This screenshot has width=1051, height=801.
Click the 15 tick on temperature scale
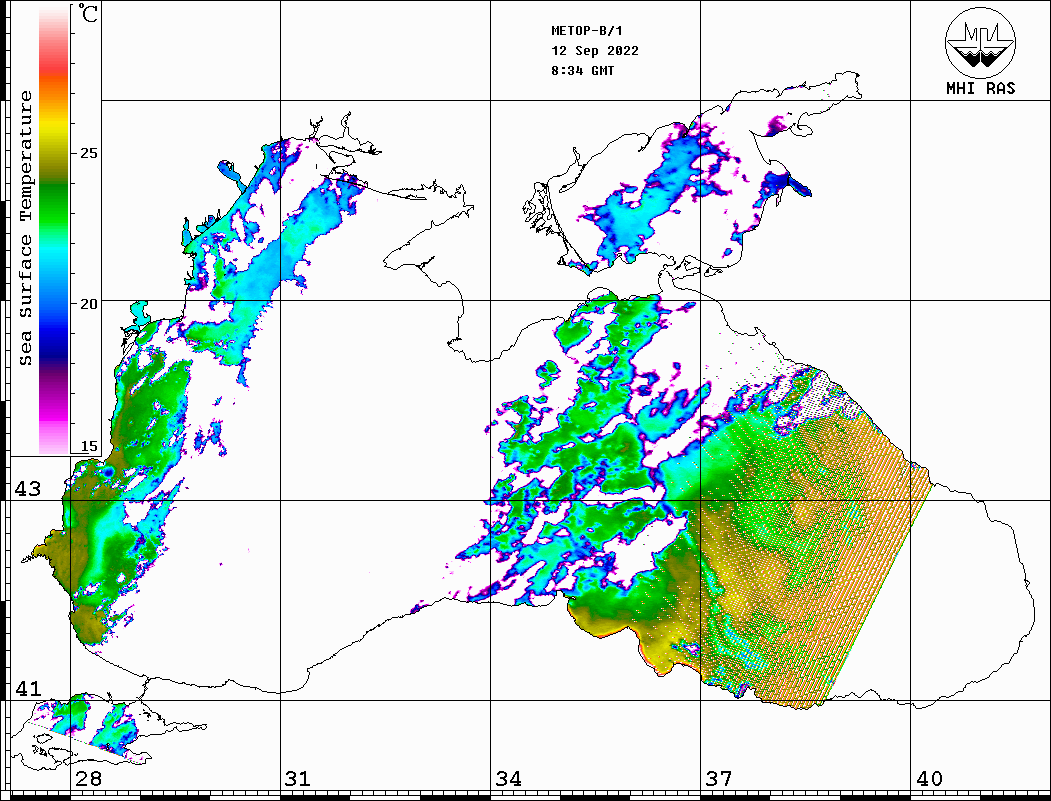(x=88, y=446)
